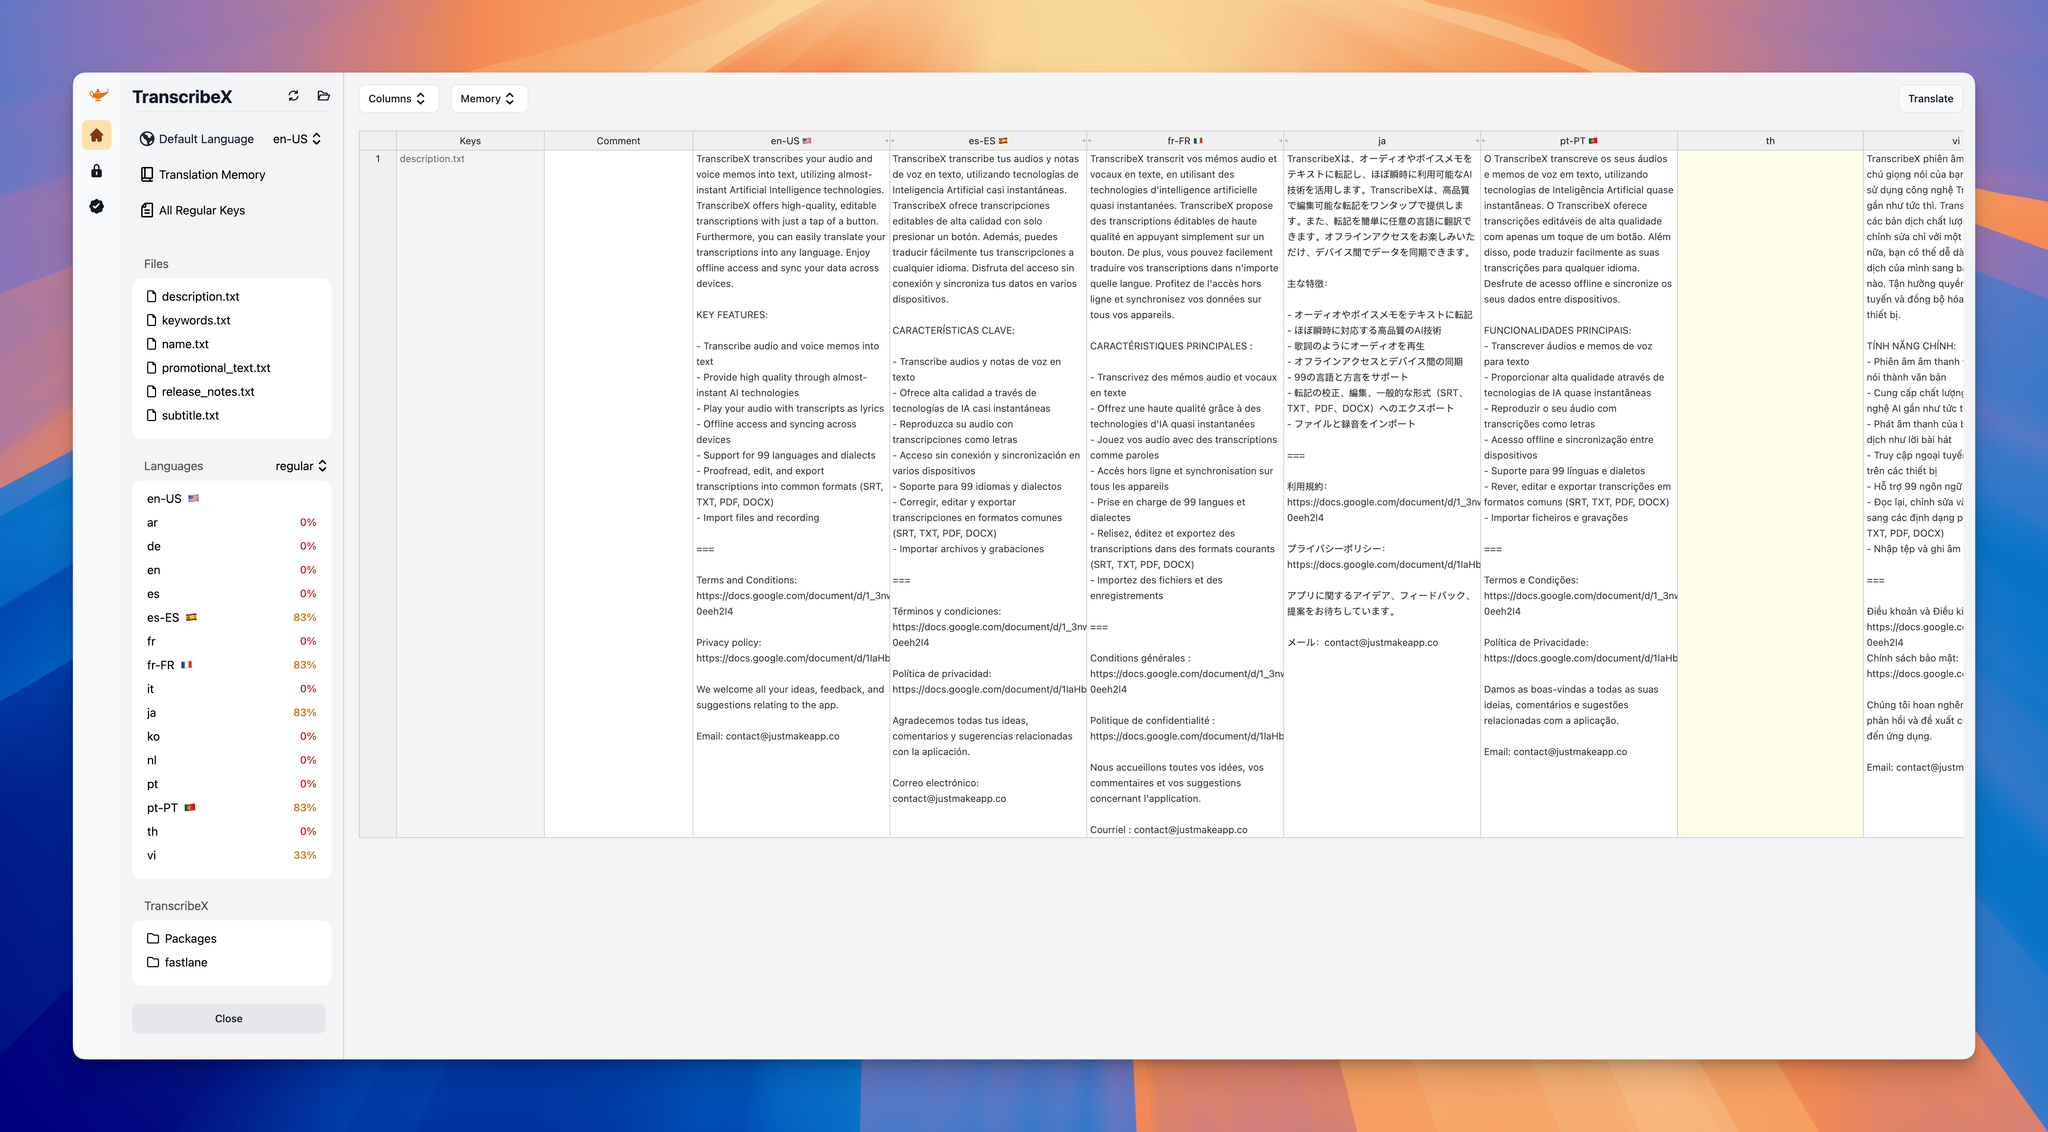
Task: Click the Keys column header
Action: tap(470, 141)
